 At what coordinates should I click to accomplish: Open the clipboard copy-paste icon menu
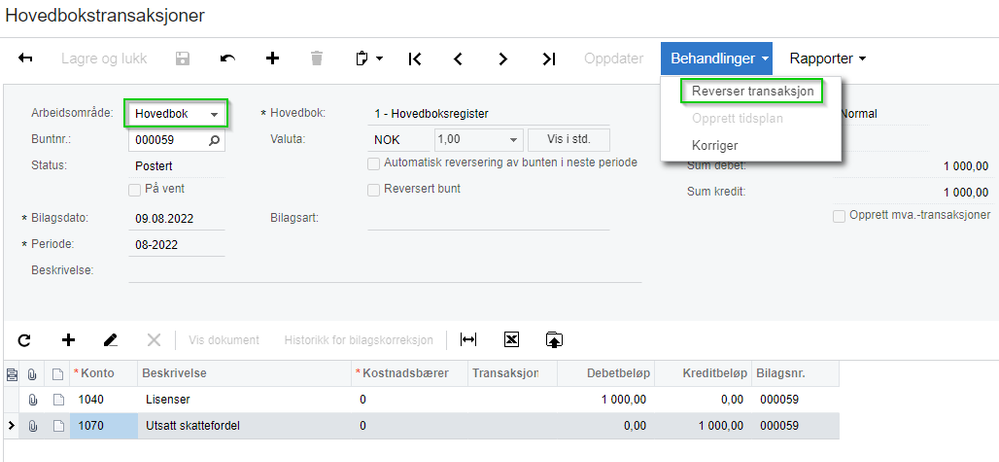click(369, 59)
